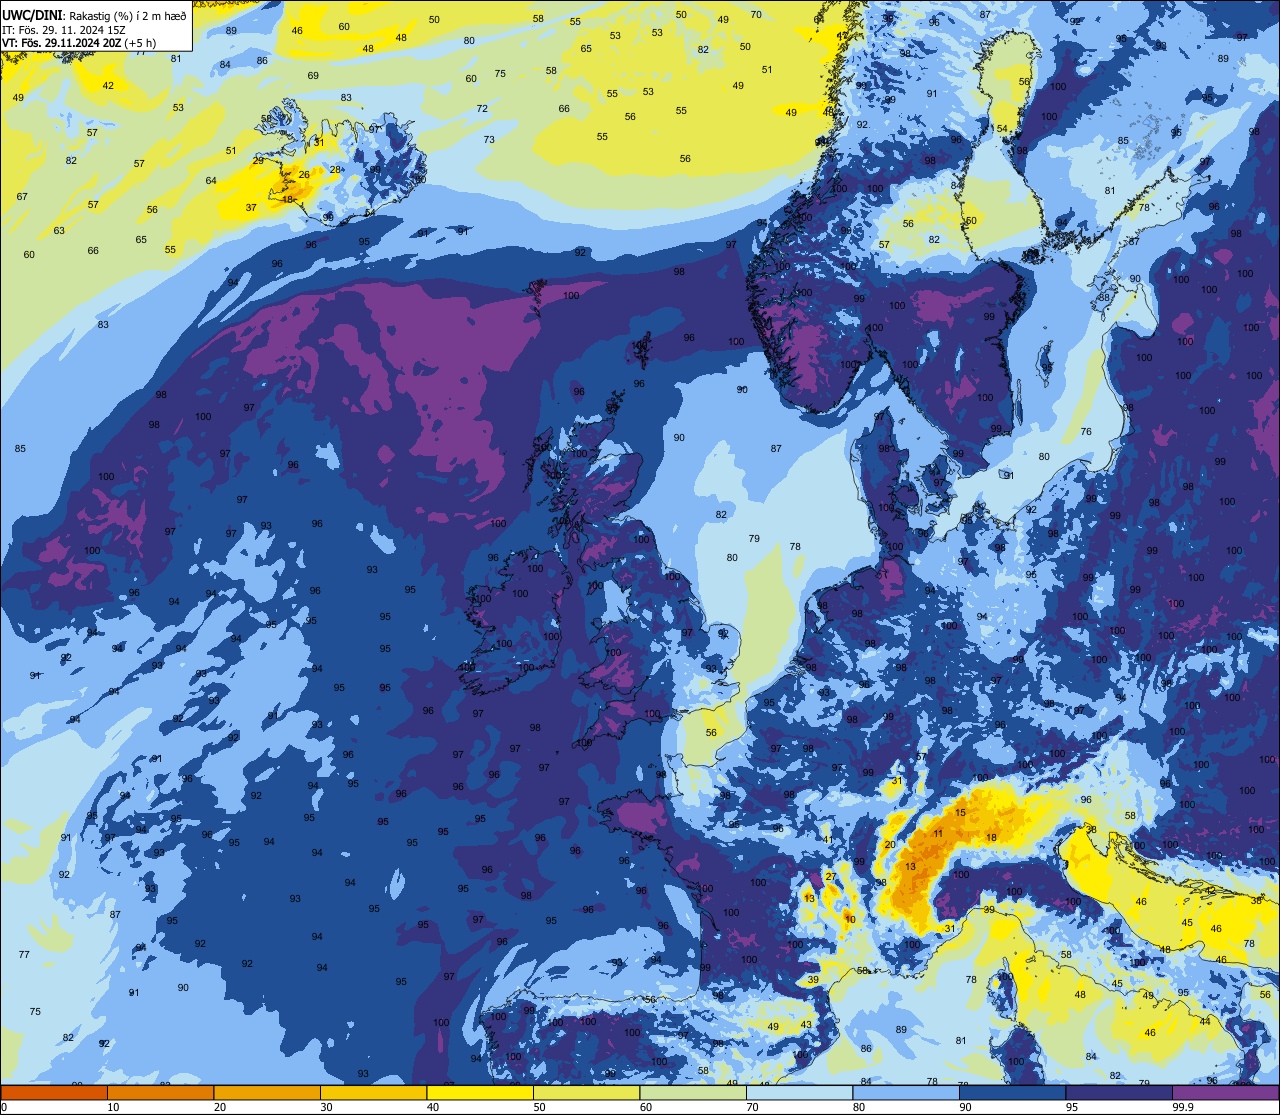The width and height of the screenshot is (1280, 1115).
Task: Click the 40–50 bright yellow legend swatch
Action: point(480,1092)
